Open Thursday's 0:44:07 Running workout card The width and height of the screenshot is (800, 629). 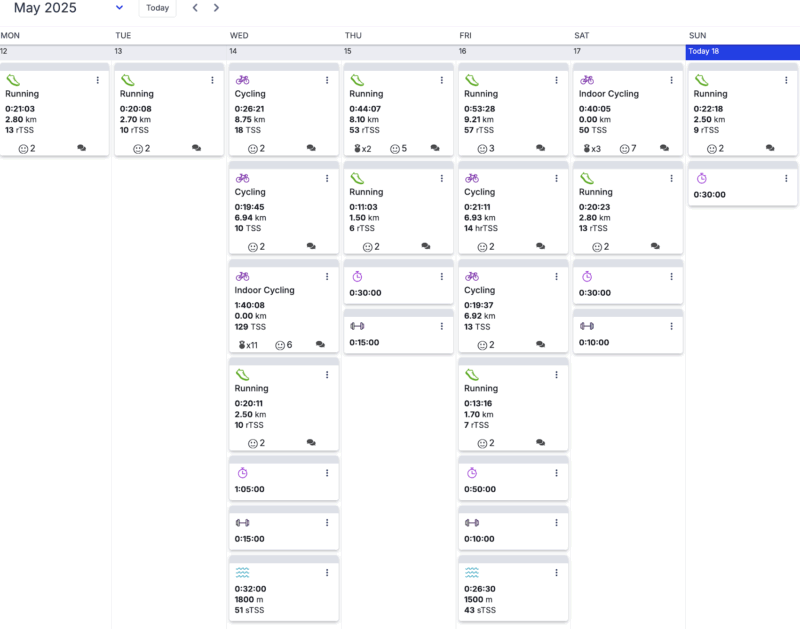pyautogui.click(x=398, y=109)
